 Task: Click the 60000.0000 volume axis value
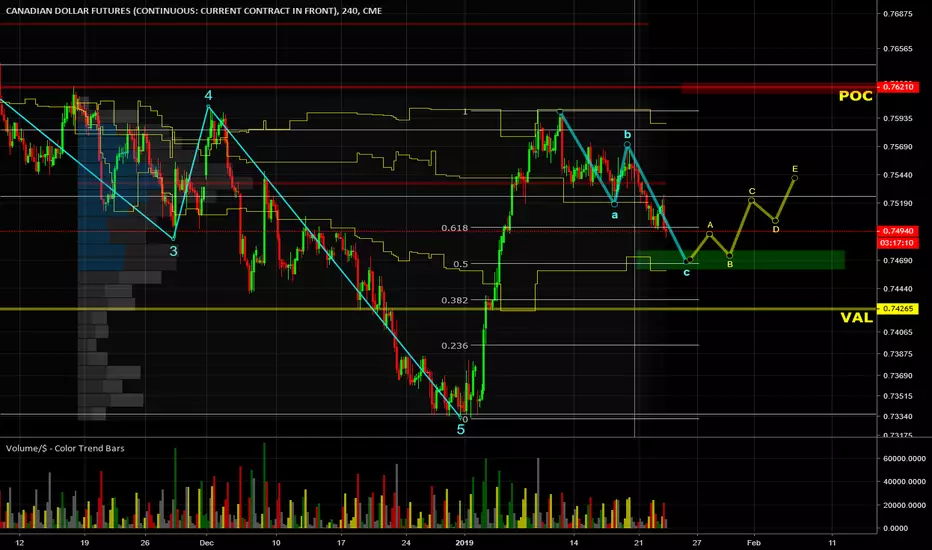pyautogui.click(x=904, y=458)
